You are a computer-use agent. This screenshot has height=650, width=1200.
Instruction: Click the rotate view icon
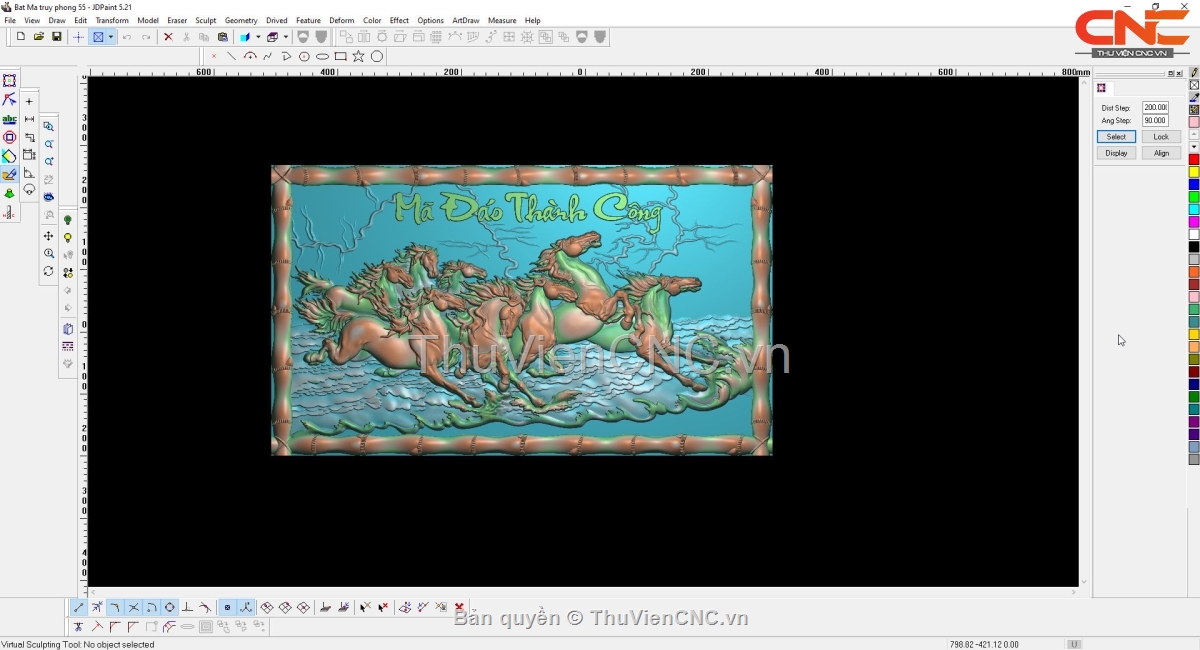coord(48,271)
